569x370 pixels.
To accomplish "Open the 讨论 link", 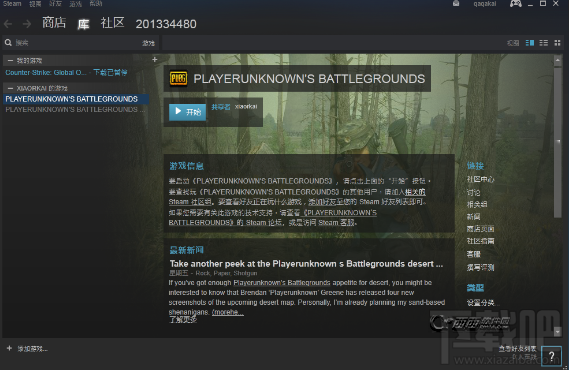I will tap(474, 193).
